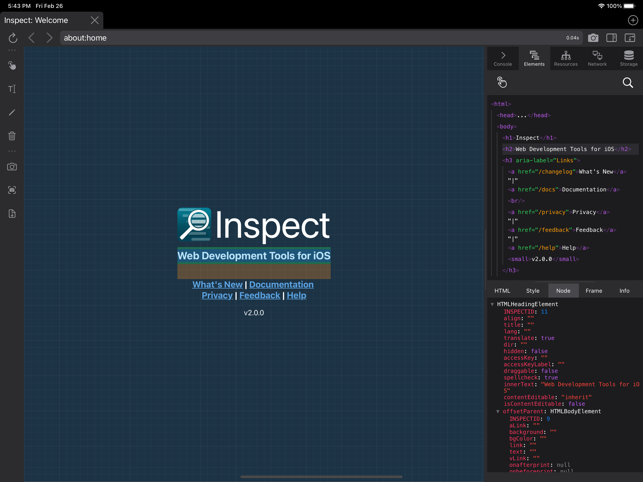Click the document export icon in sidebar
The width and height of the screenshot is (643, 482).
pos(12,214)
